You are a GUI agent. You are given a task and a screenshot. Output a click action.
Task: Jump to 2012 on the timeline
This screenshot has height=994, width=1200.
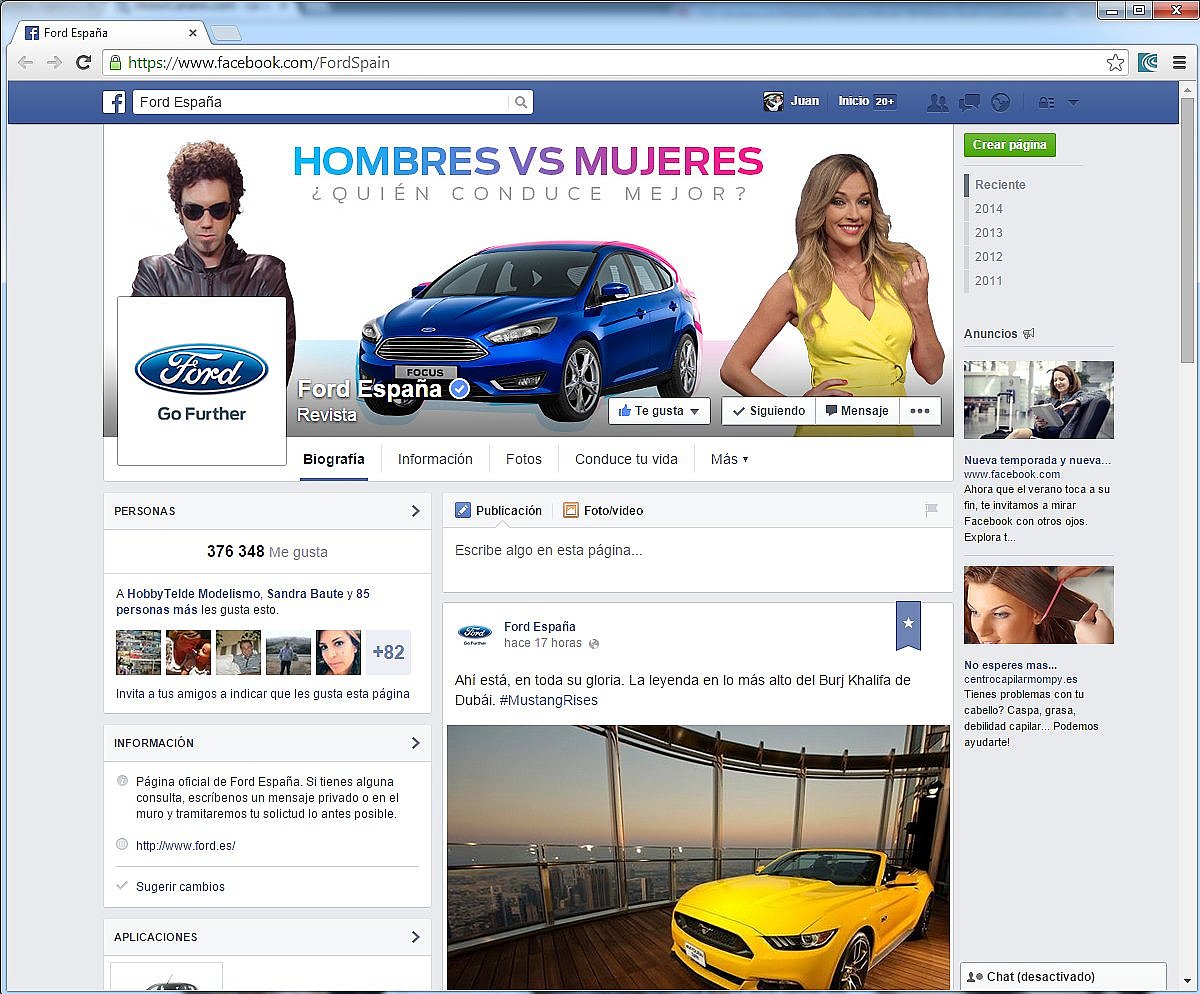tap(989, 257)
